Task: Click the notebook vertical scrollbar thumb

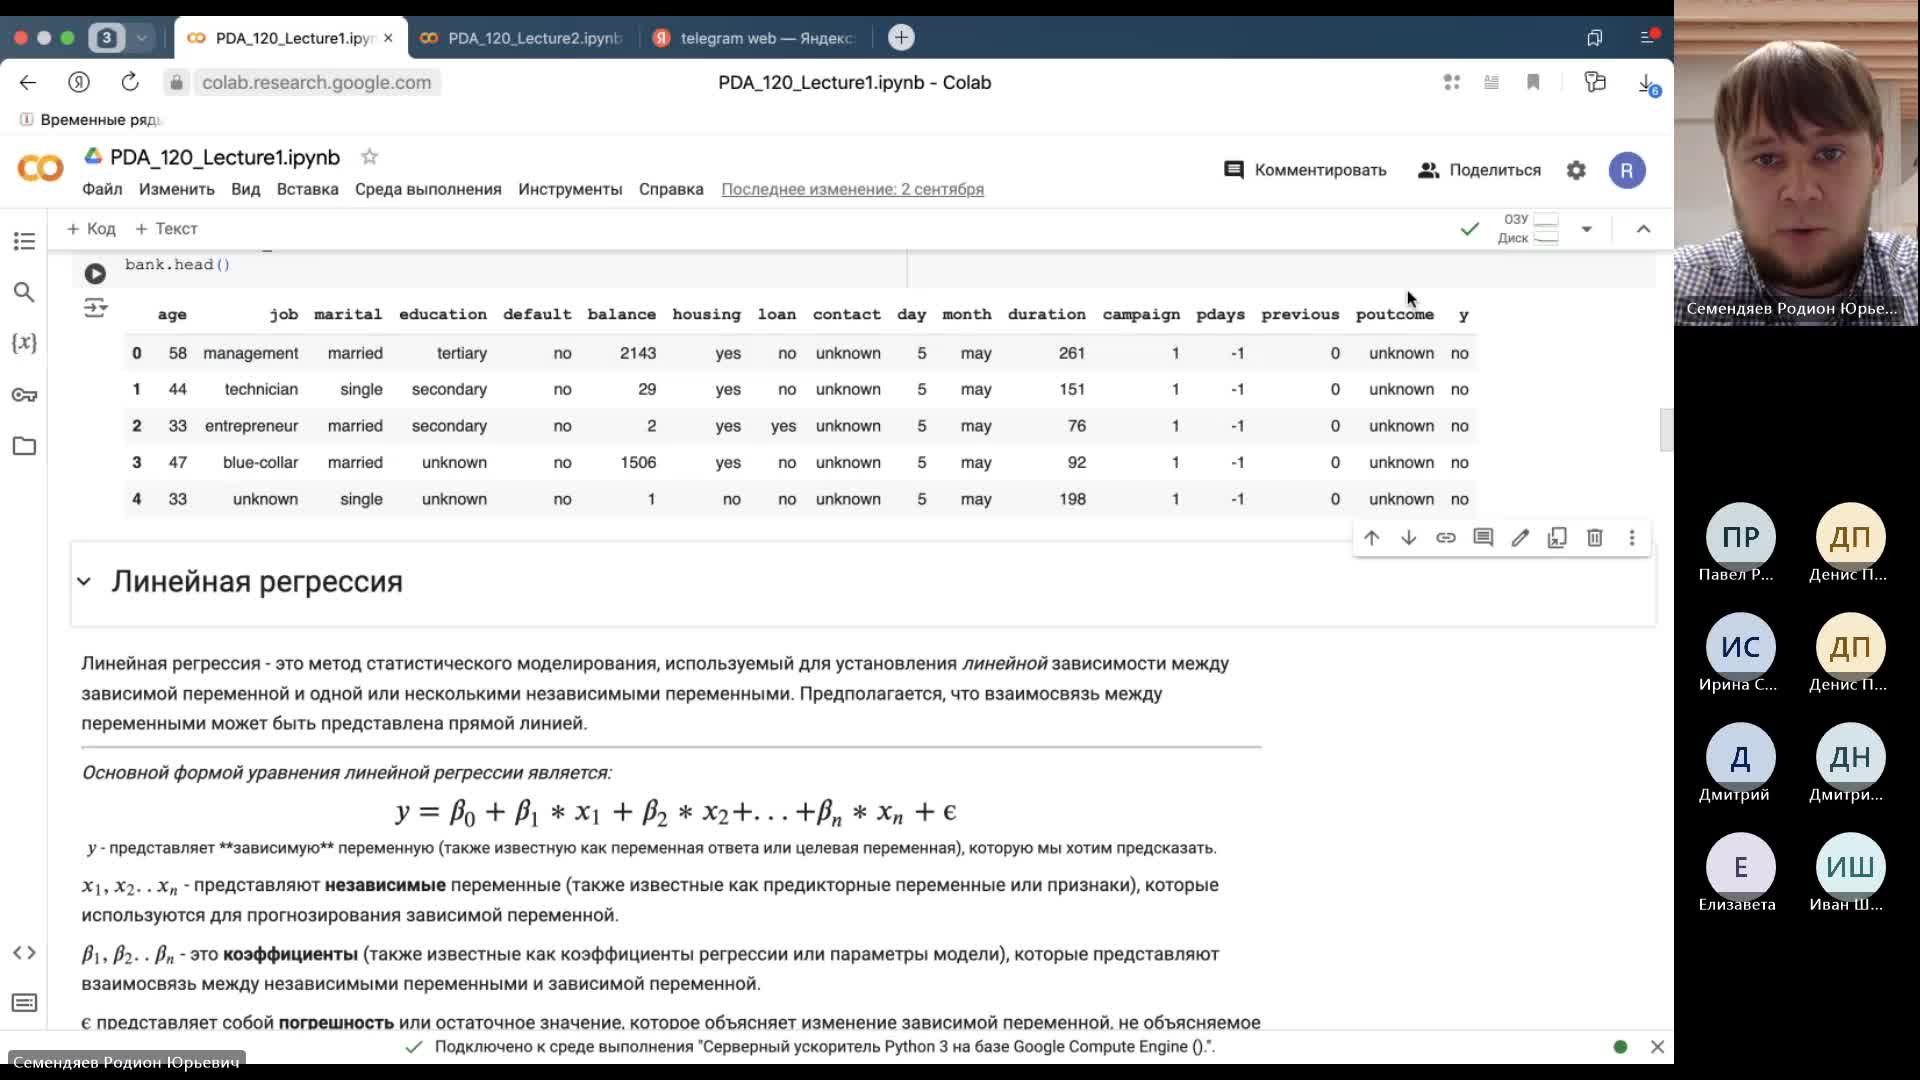Action: point(1666,430)
